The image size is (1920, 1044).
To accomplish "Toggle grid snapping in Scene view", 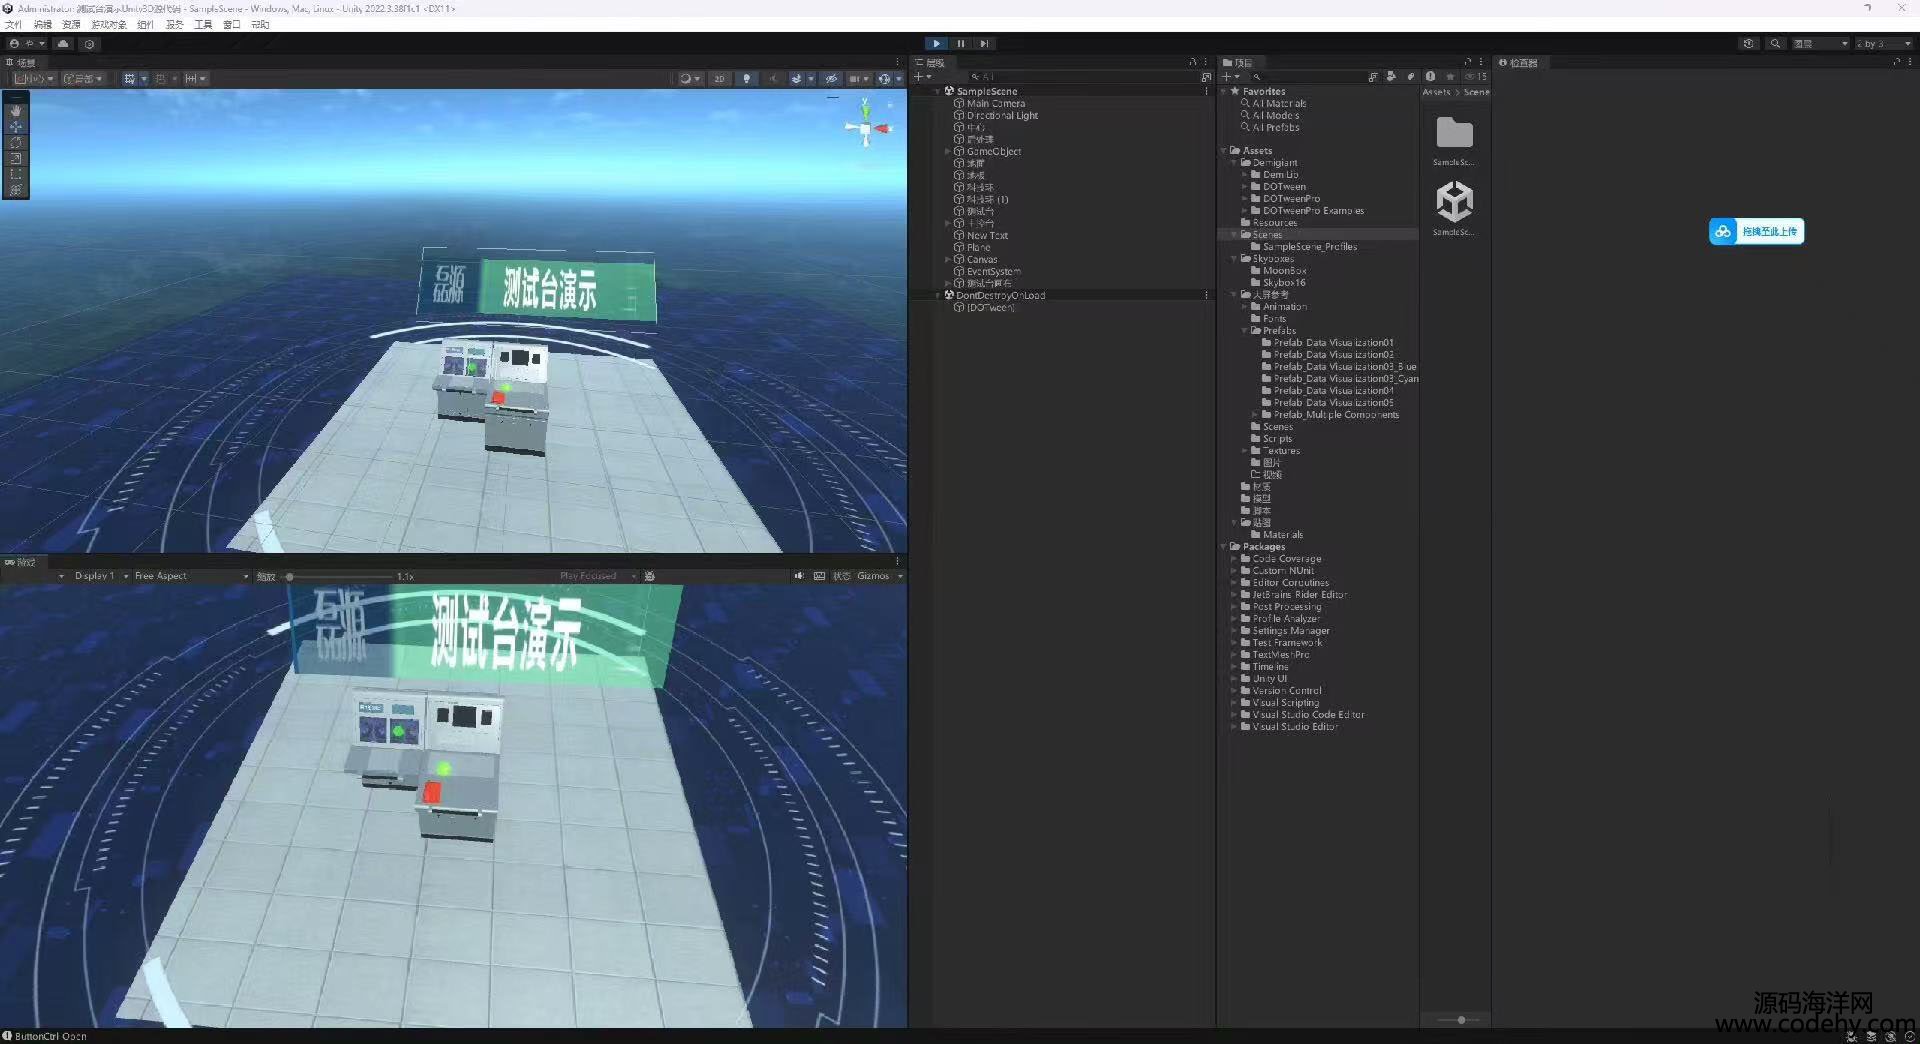I will (160, 78).
